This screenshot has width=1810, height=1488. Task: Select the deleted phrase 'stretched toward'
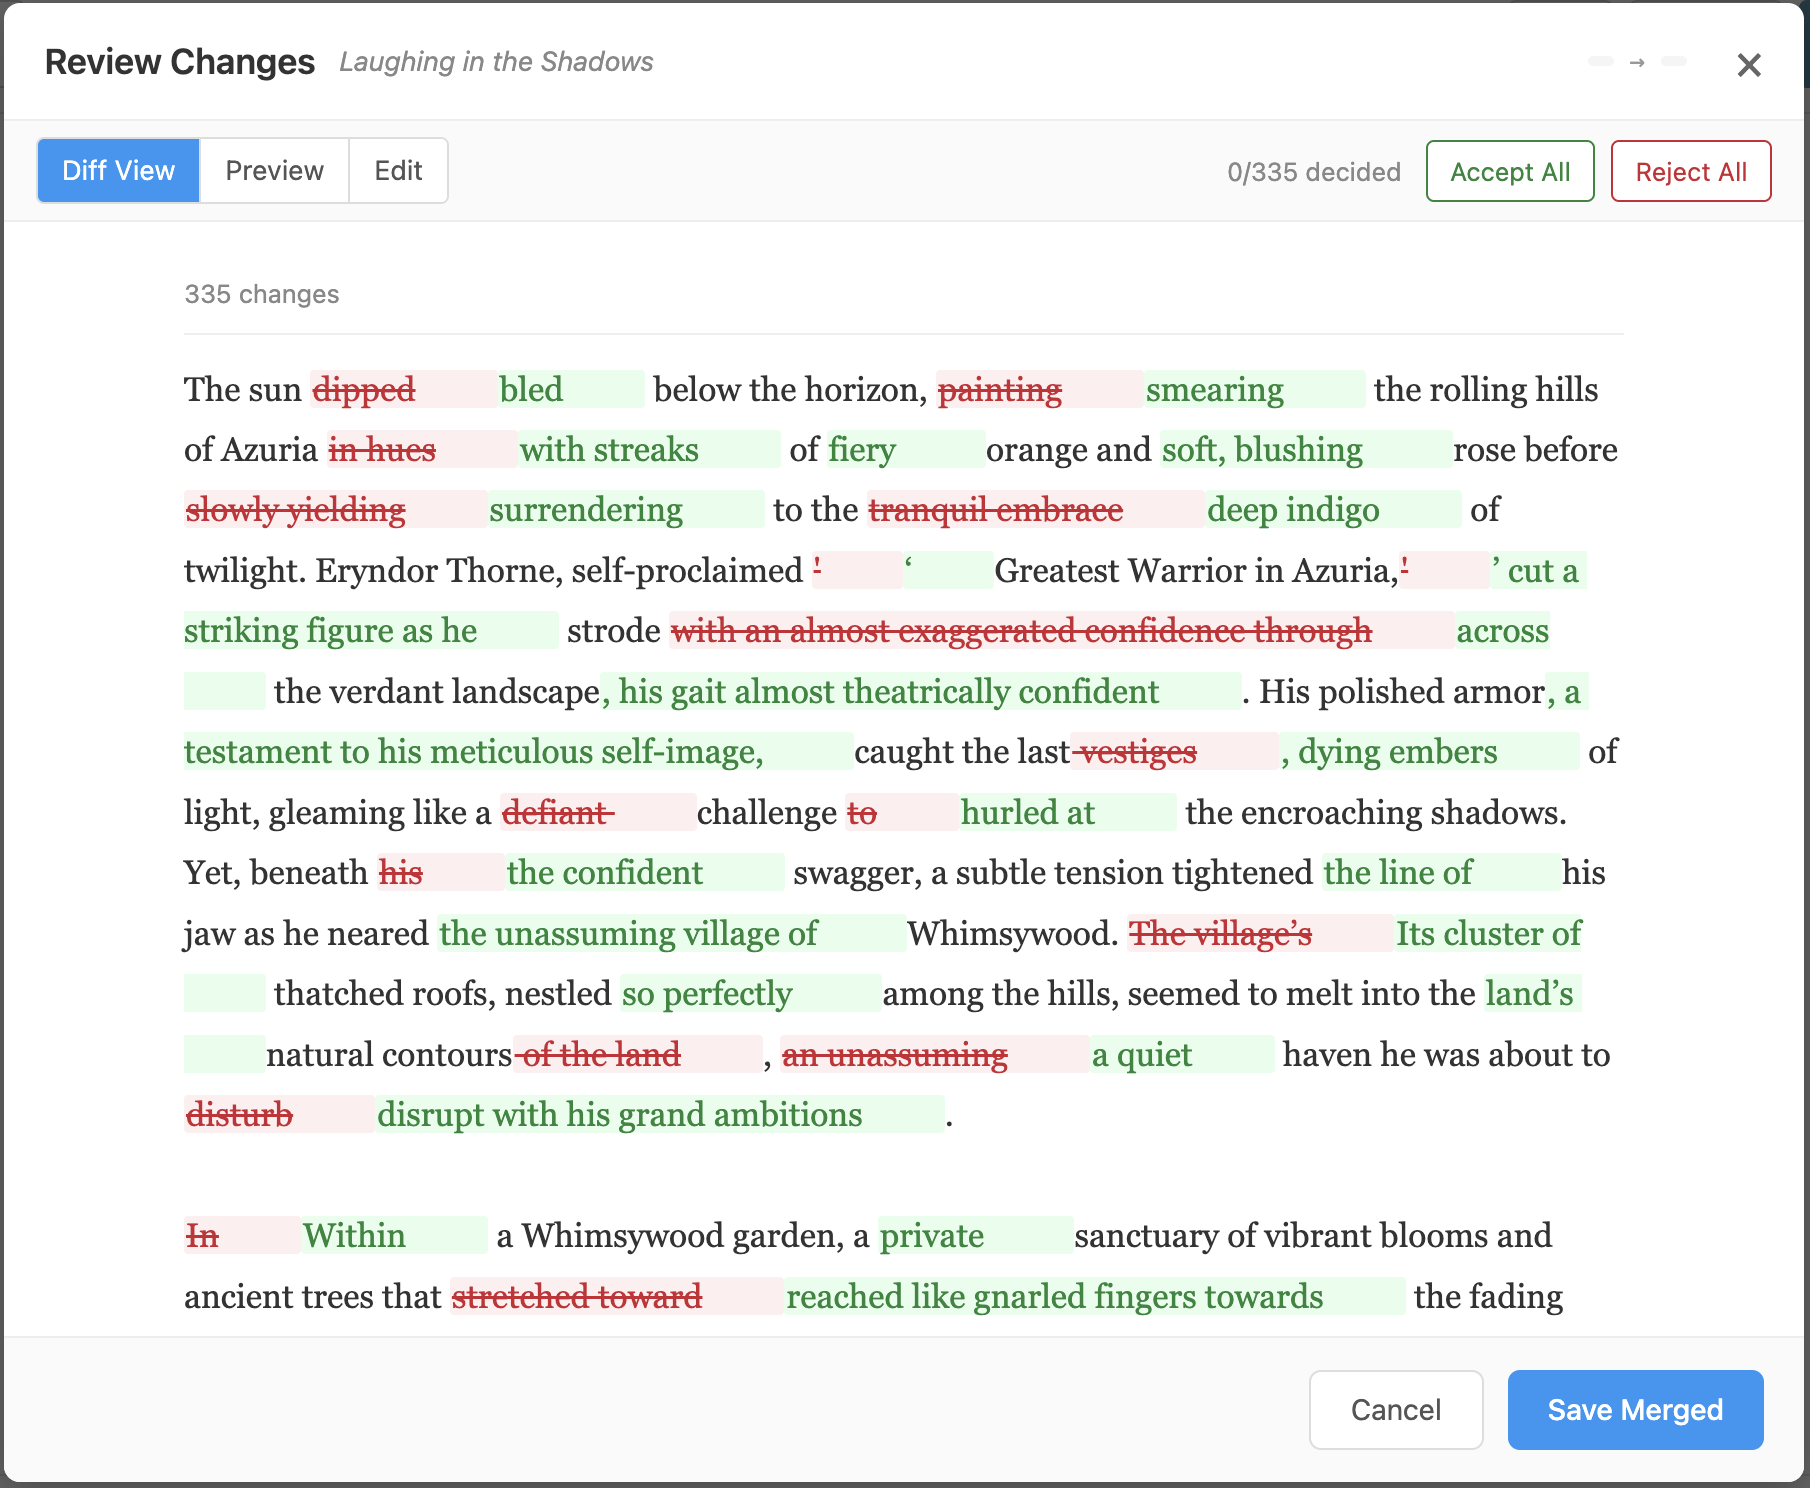(577, 1297)
